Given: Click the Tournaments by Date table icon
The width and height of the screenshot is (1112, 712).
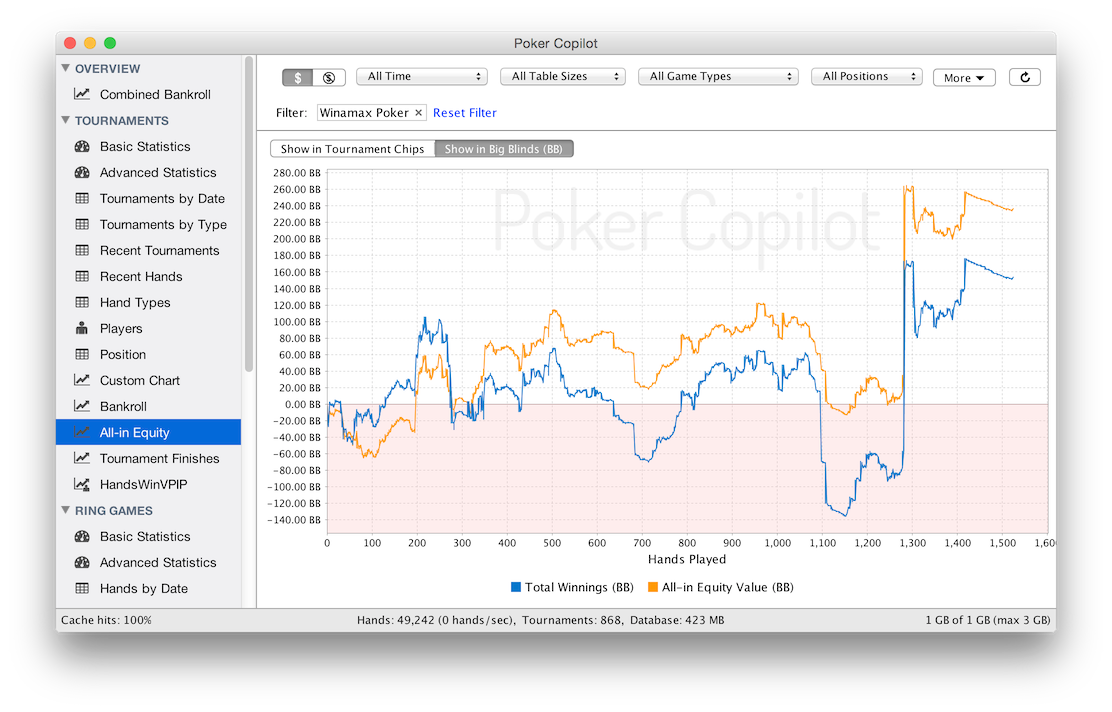Looking at the screenshot, I should 82,198.
